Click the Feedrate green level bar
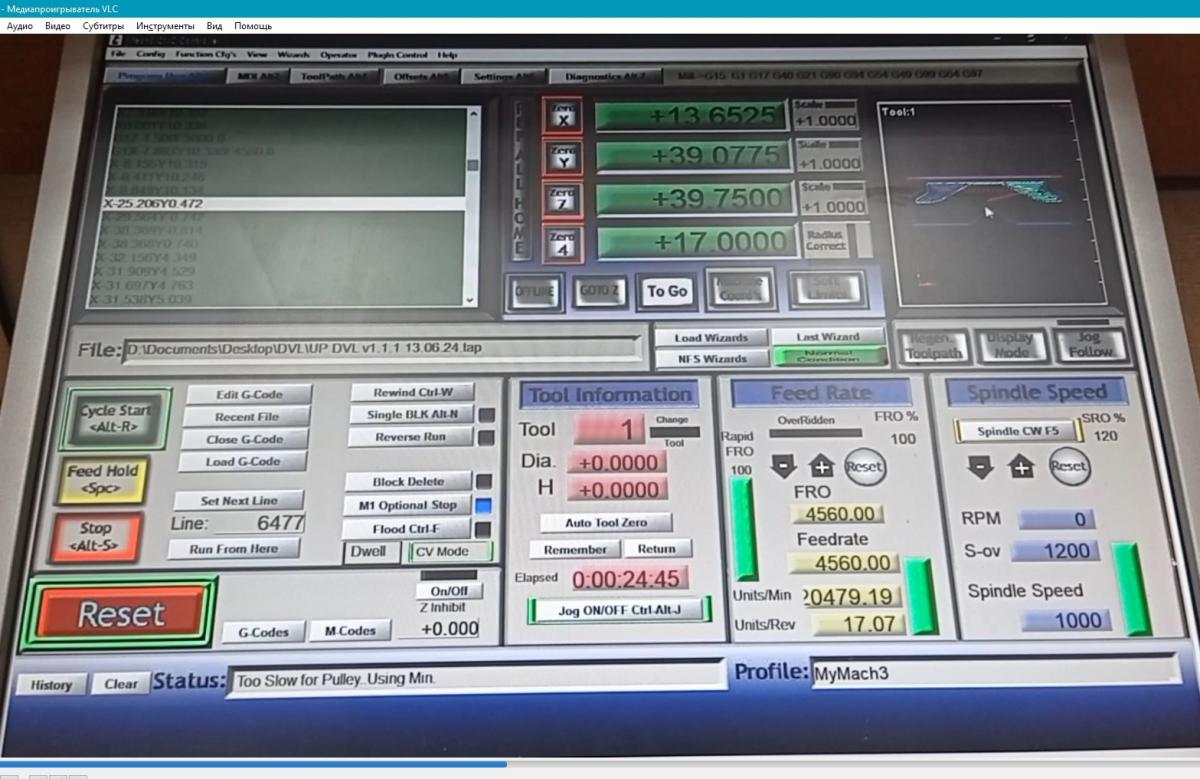1200x779 pixels. click(918, 597)
